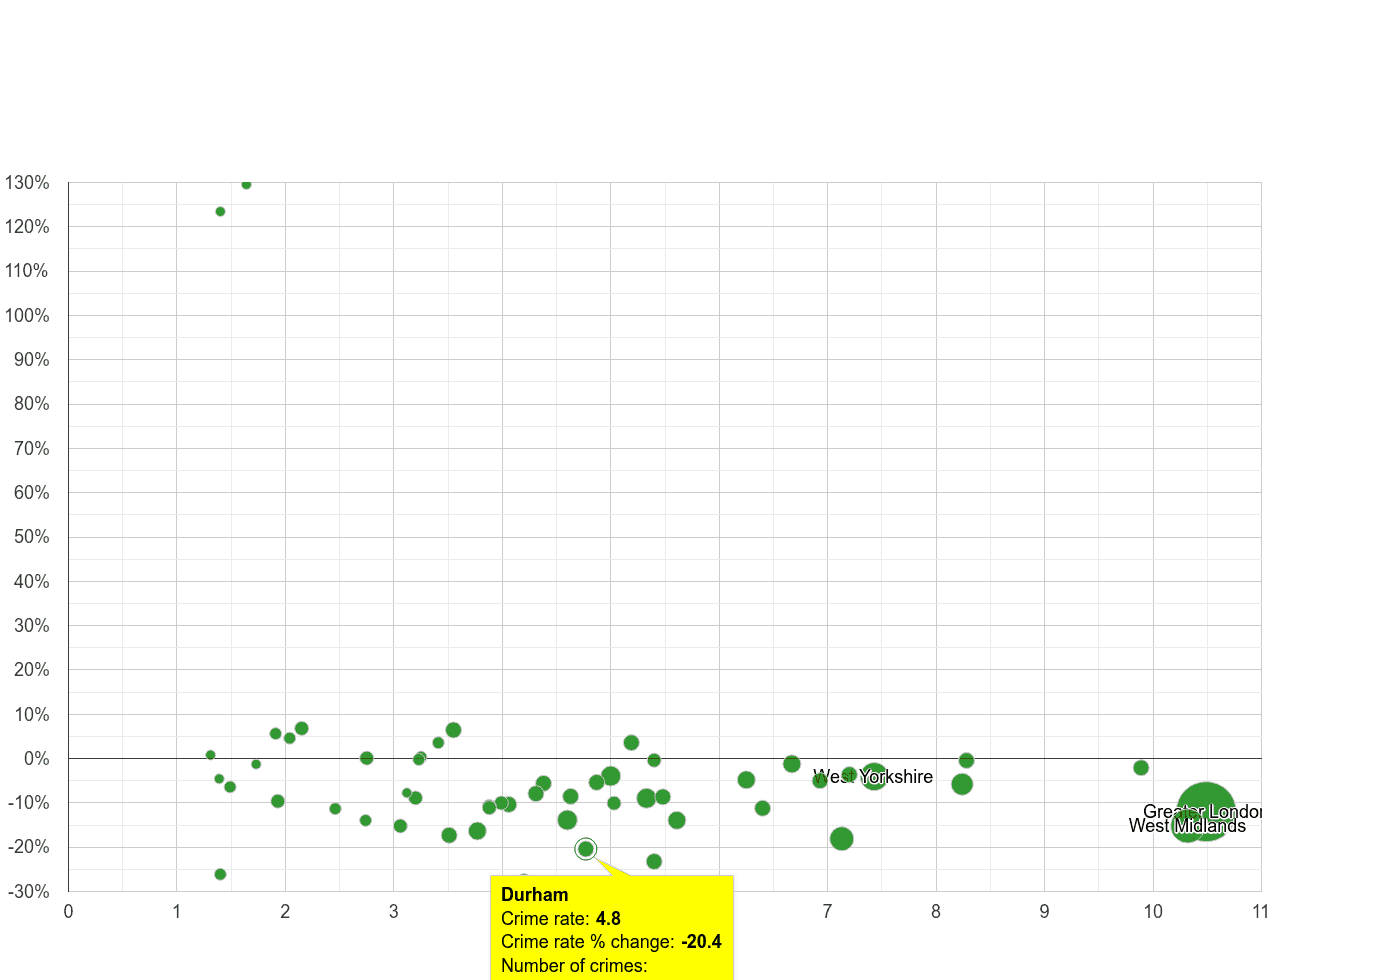Click the highlighted Durham data point
The image size is (1390, 980).
pos(586,849)
